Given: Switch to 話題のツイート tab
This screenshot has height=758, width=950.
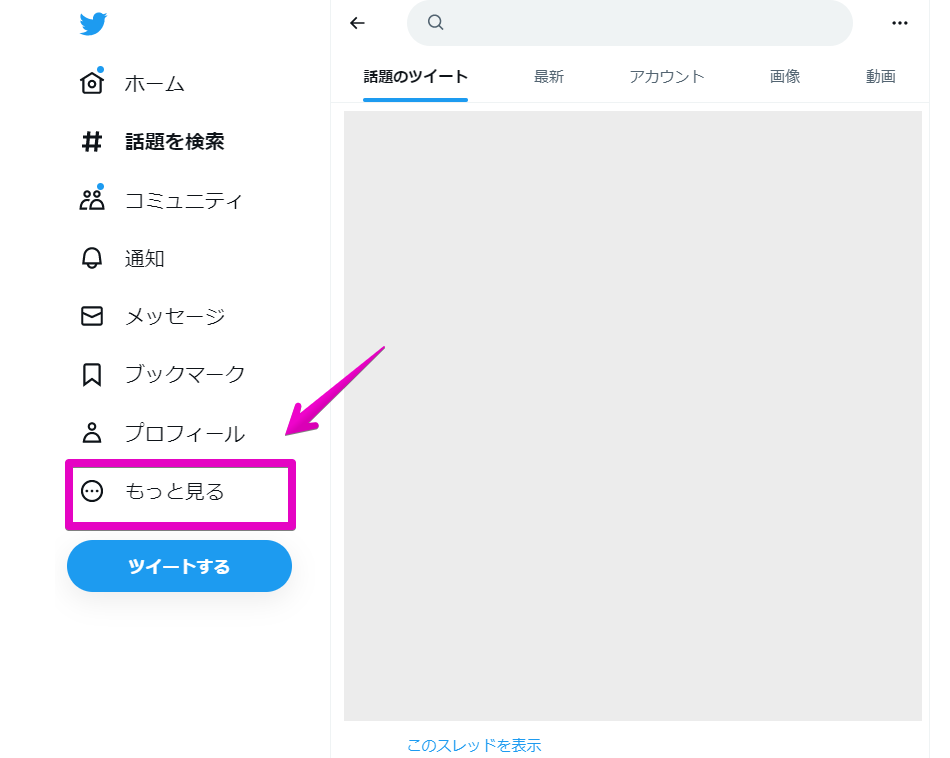Looking at the screenshot, I should click(x=415, y=77).
